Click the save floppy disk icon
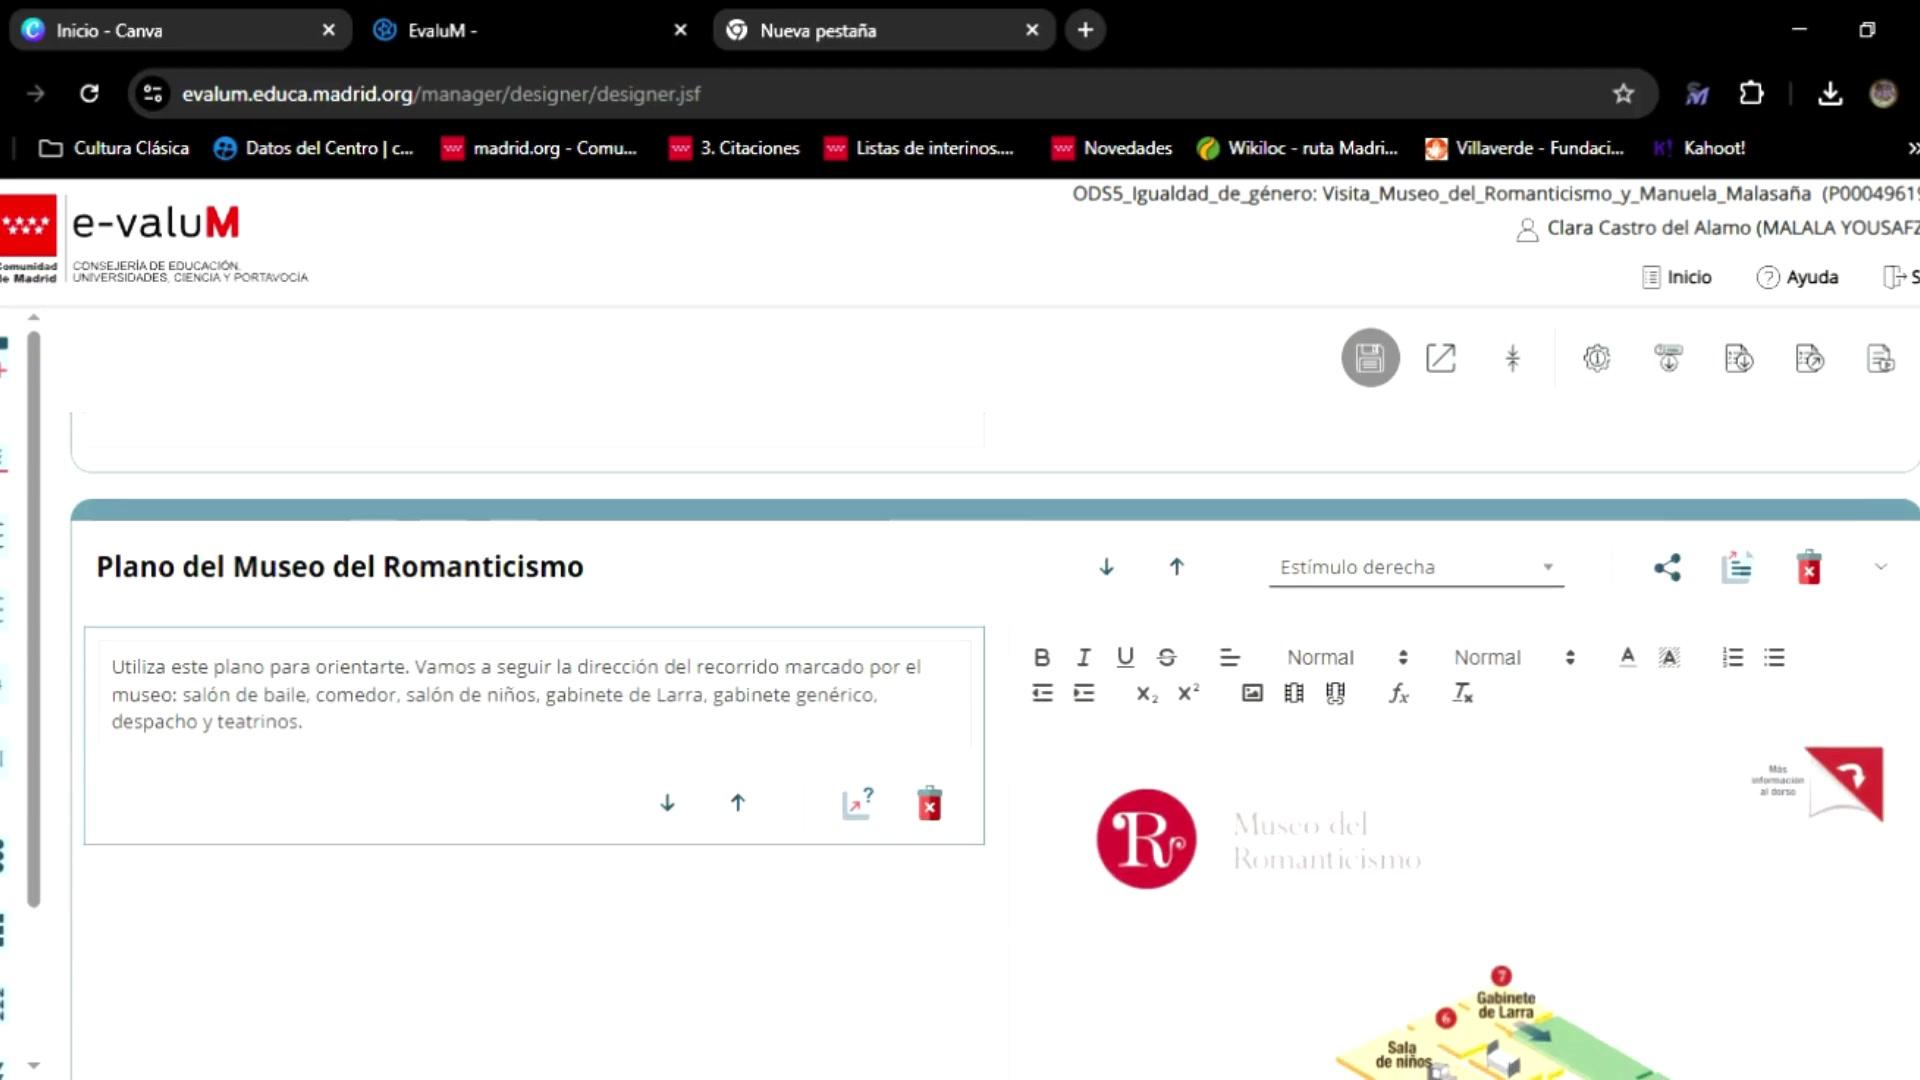Screen dimensions: 1920x1080 tap(1370, 358)
